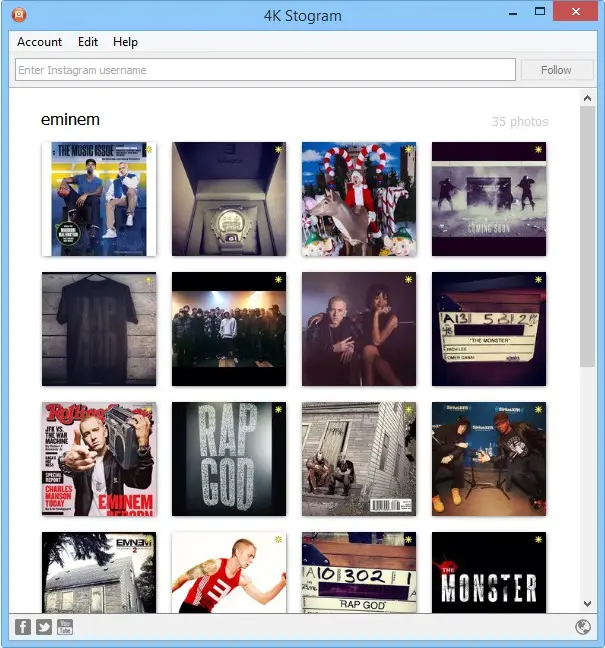Screen dimensions: 605x648
Task: Open the hooded group crowd photo
Action: tap(229, 329)
